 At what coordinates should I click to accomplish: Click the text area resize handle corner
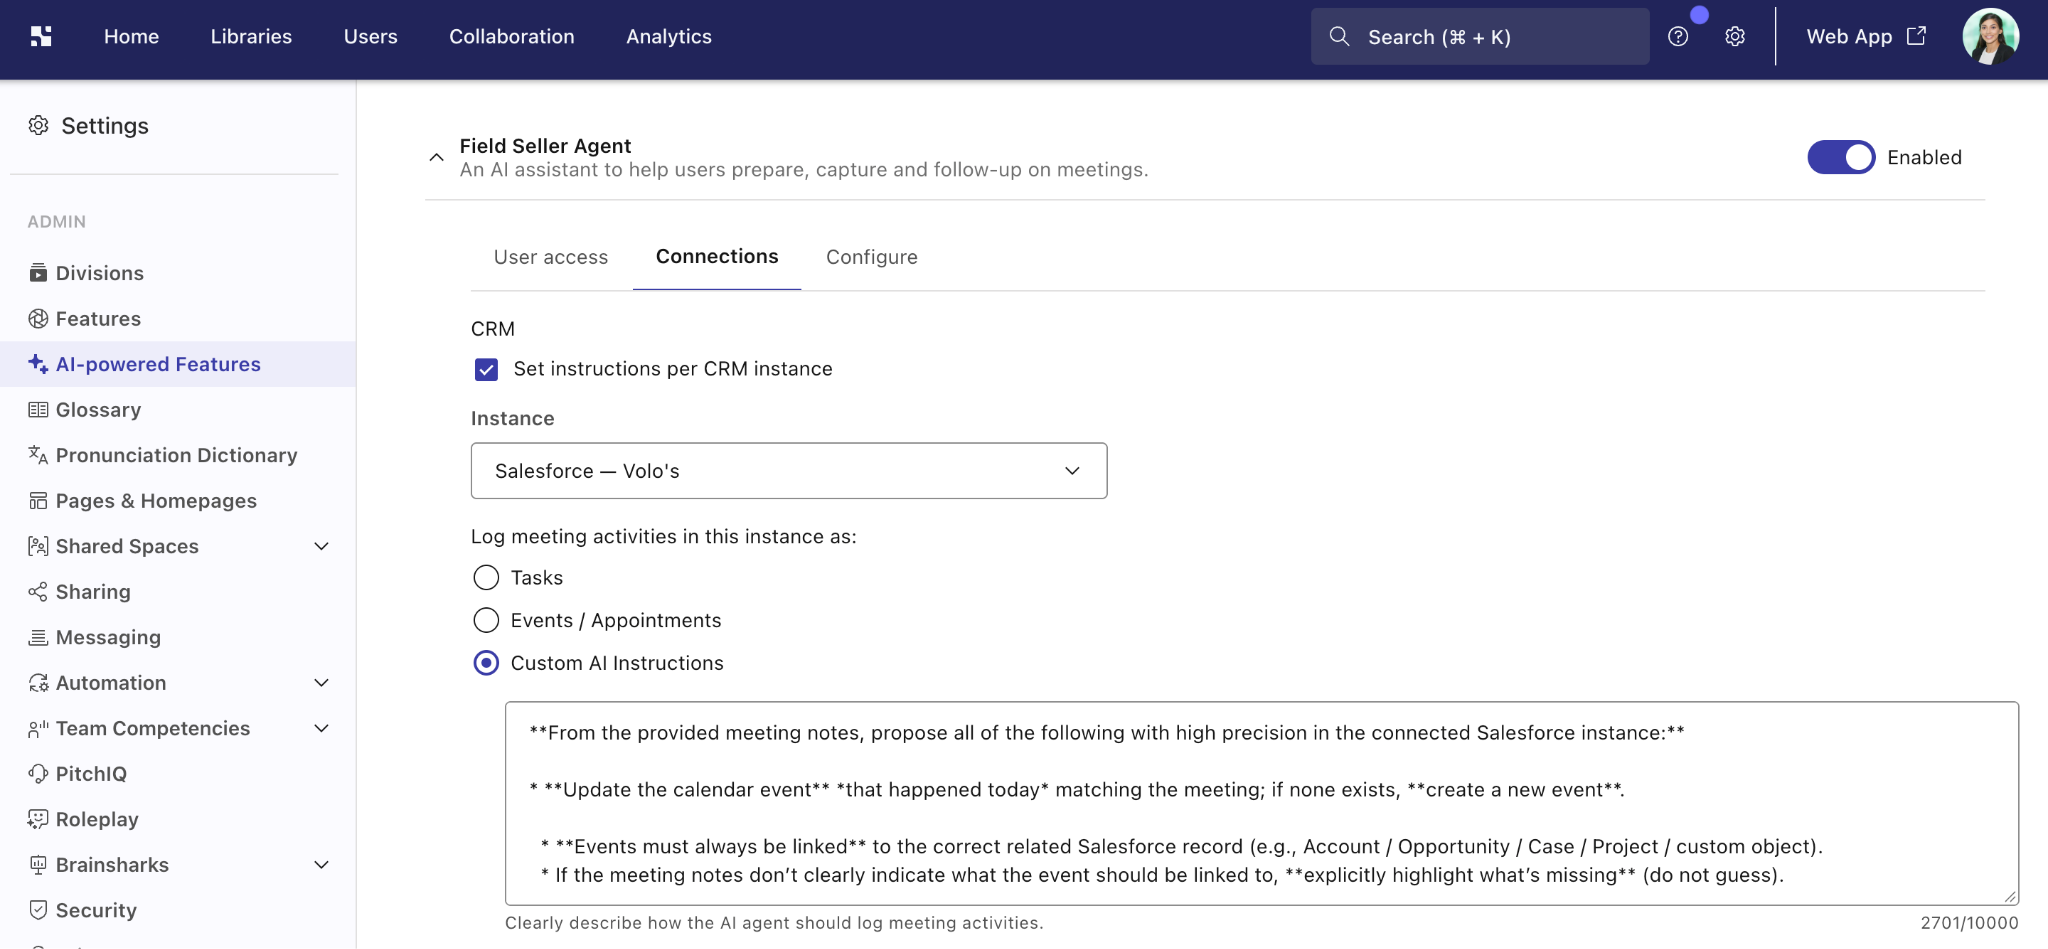(x=2010, y=897)
